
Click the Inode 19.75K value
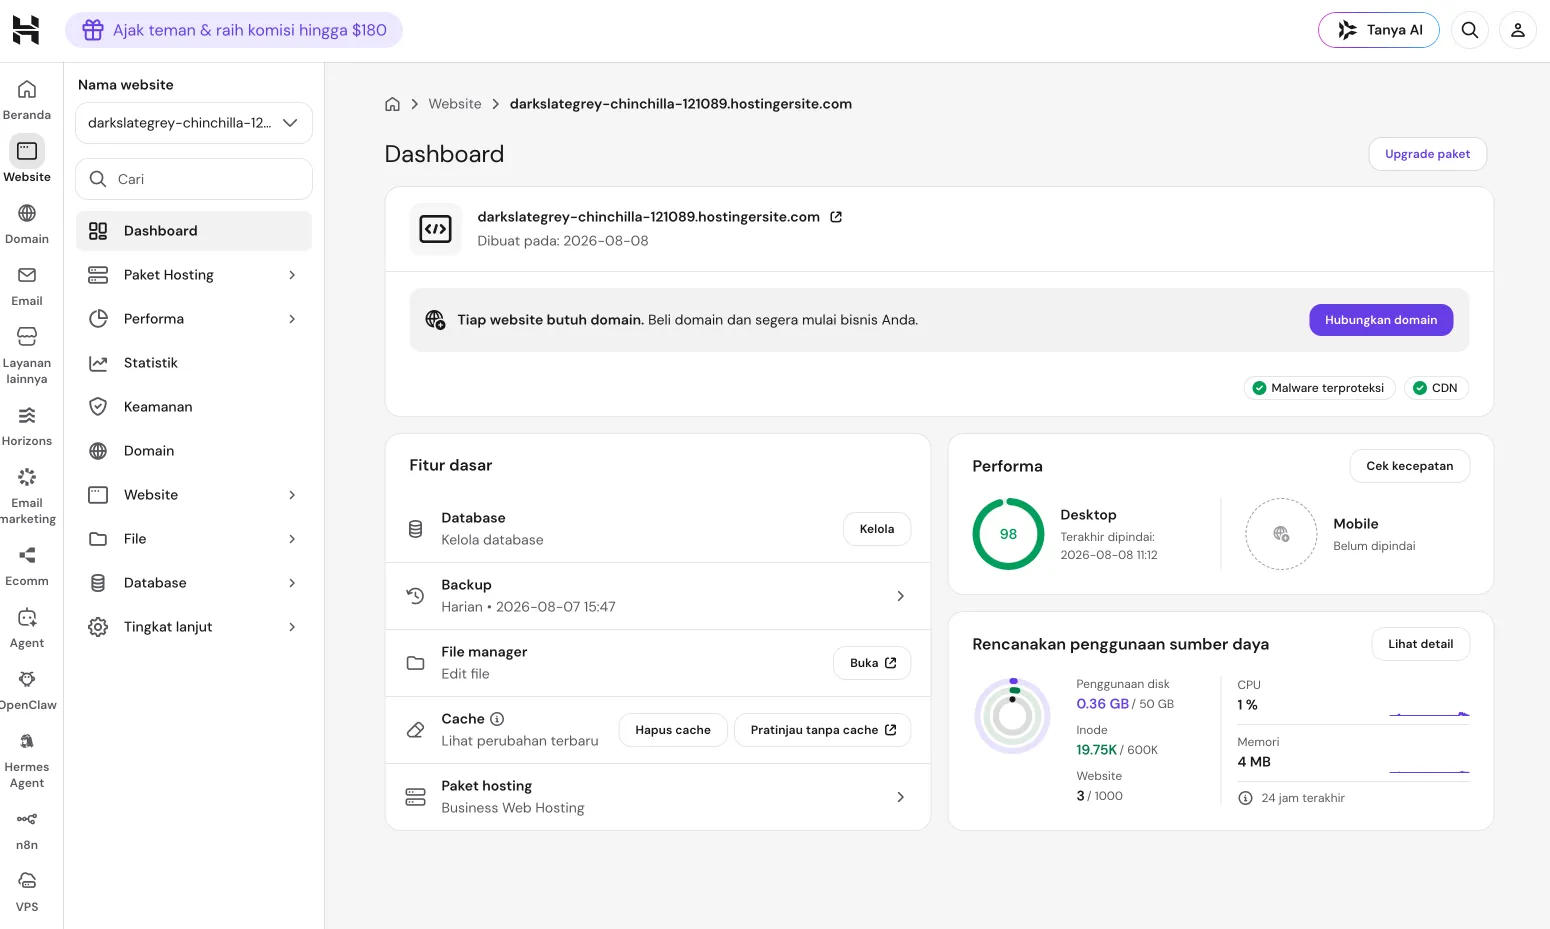click(1096, 750)
